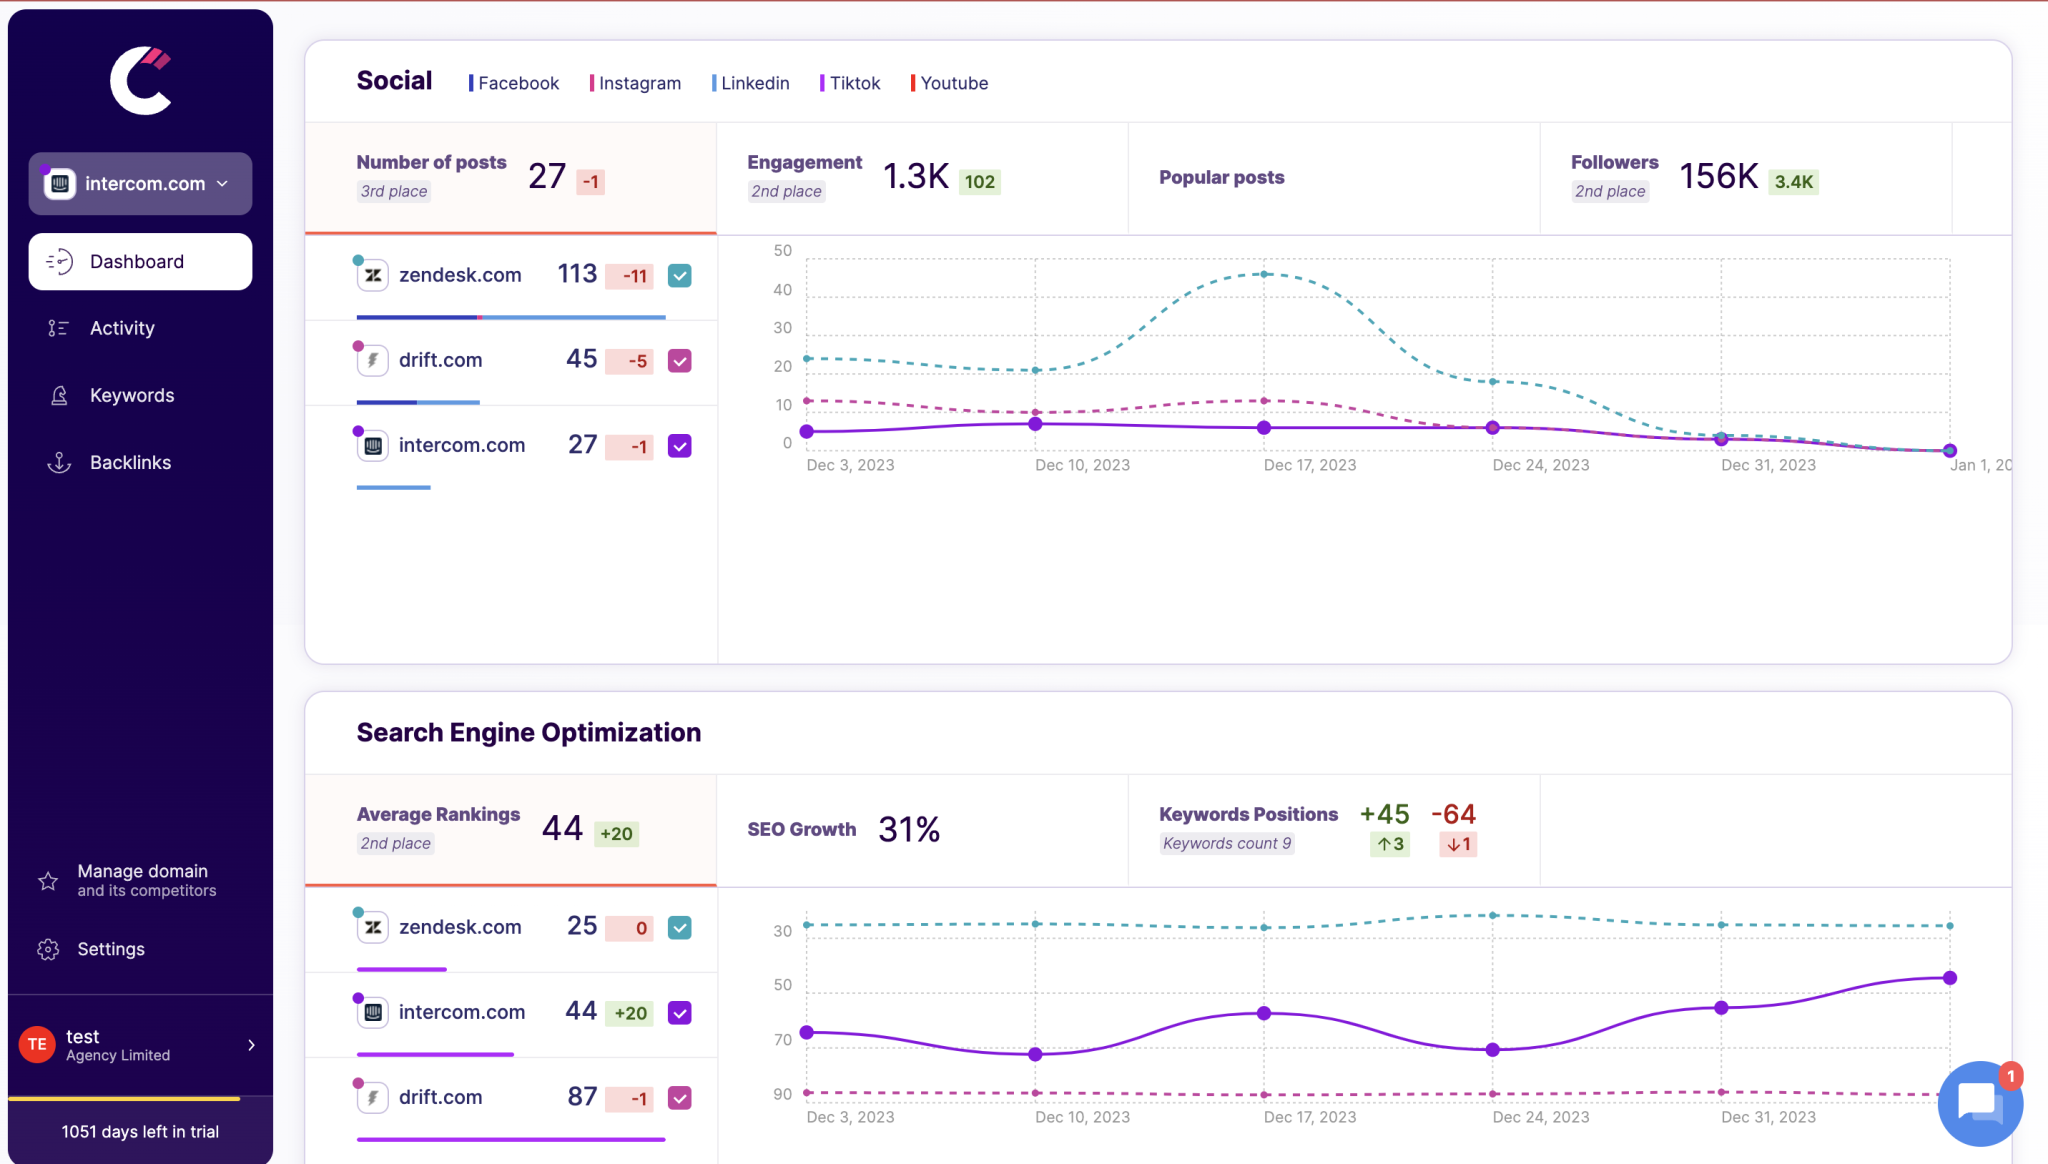Image resolution: width=2048 pixels, height=1164 pixels.
Task: Open the Dashboard panel
Action: tap(137, 261)
